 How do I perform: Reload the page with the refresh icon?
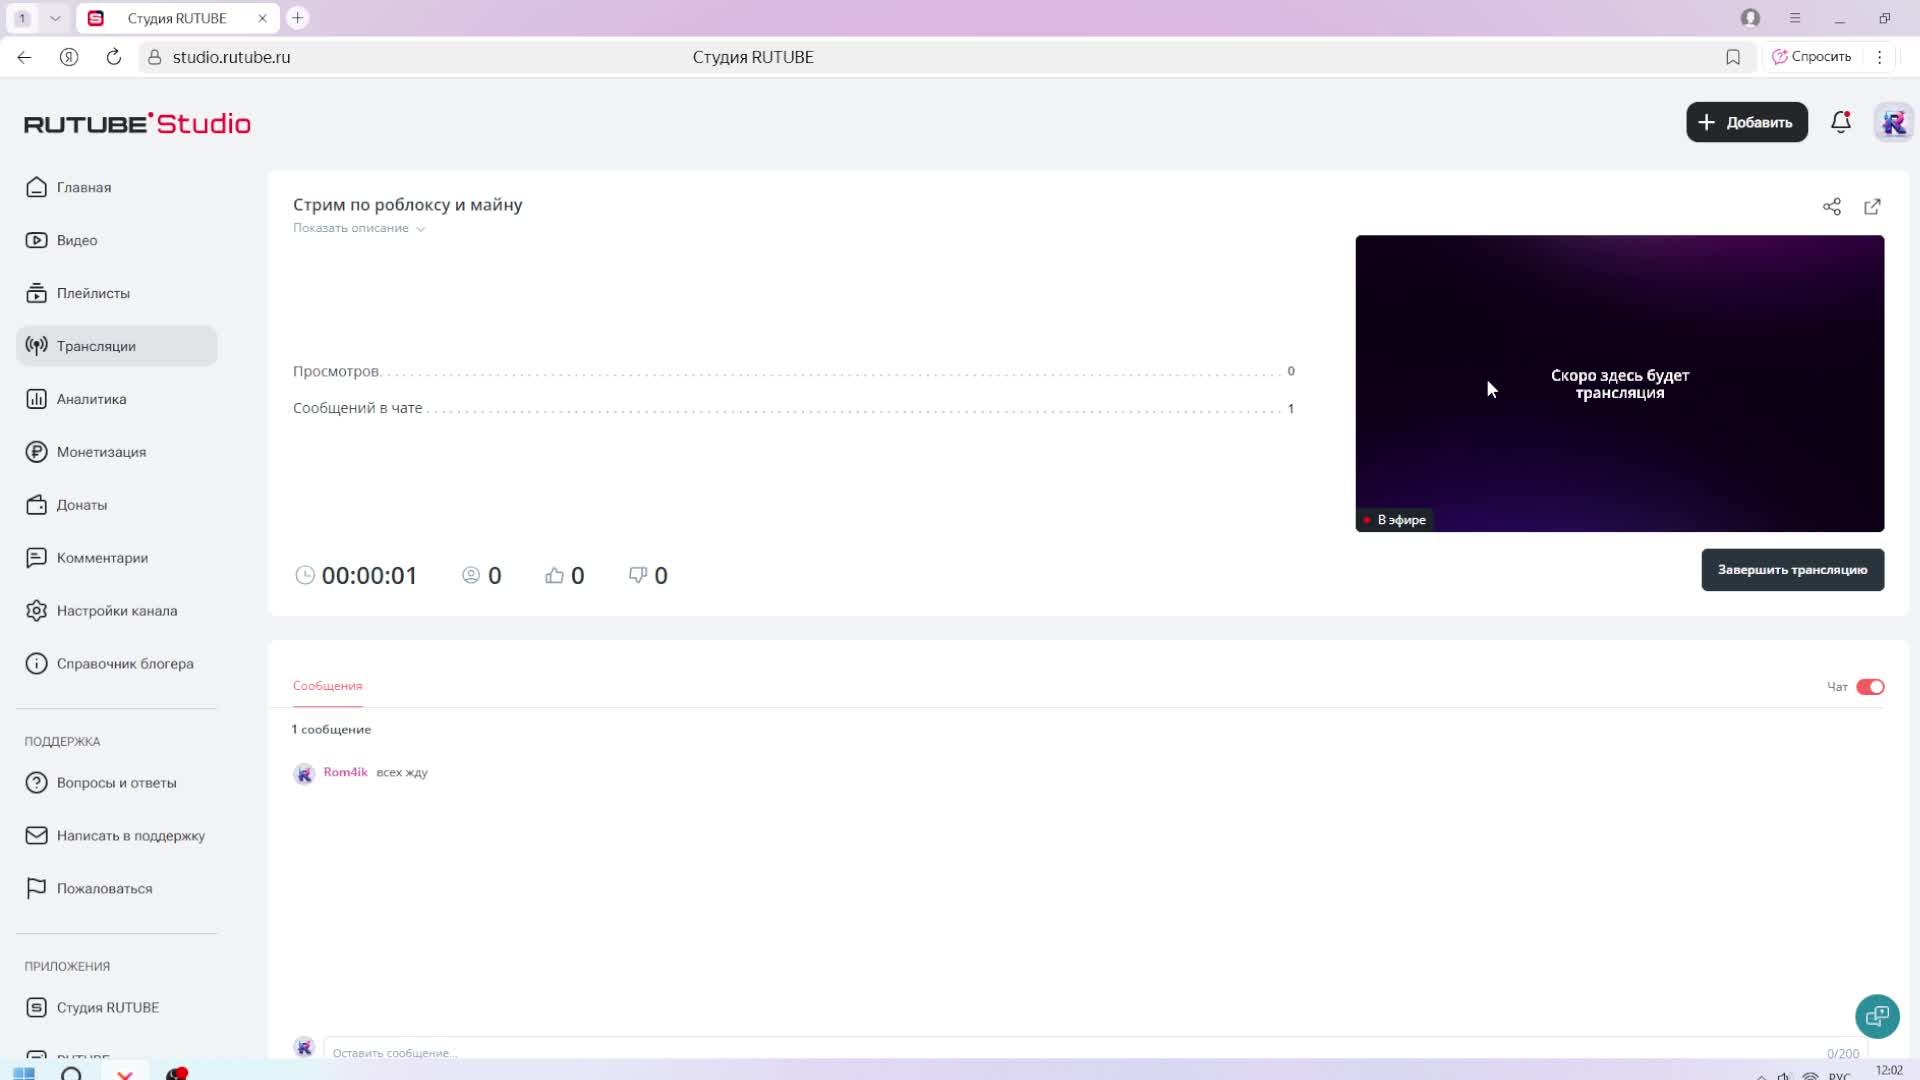(x=114, y=57)
